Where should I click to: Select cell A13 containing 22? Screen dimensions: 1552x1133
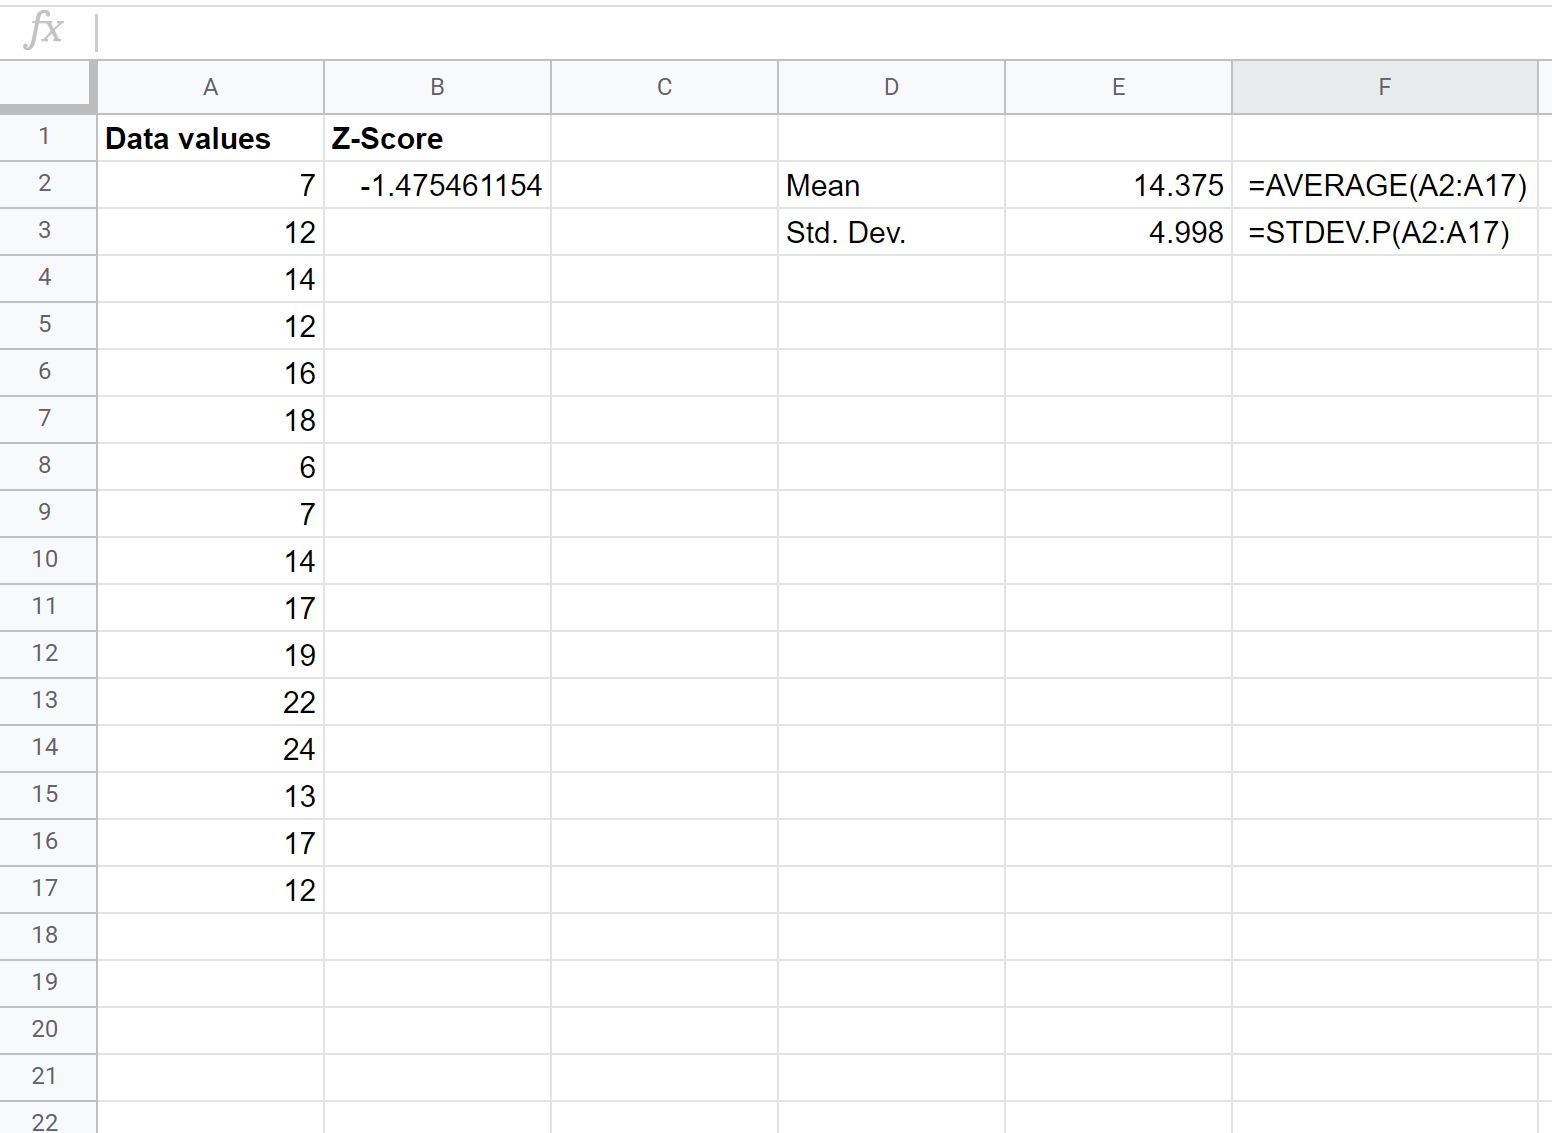211,702
